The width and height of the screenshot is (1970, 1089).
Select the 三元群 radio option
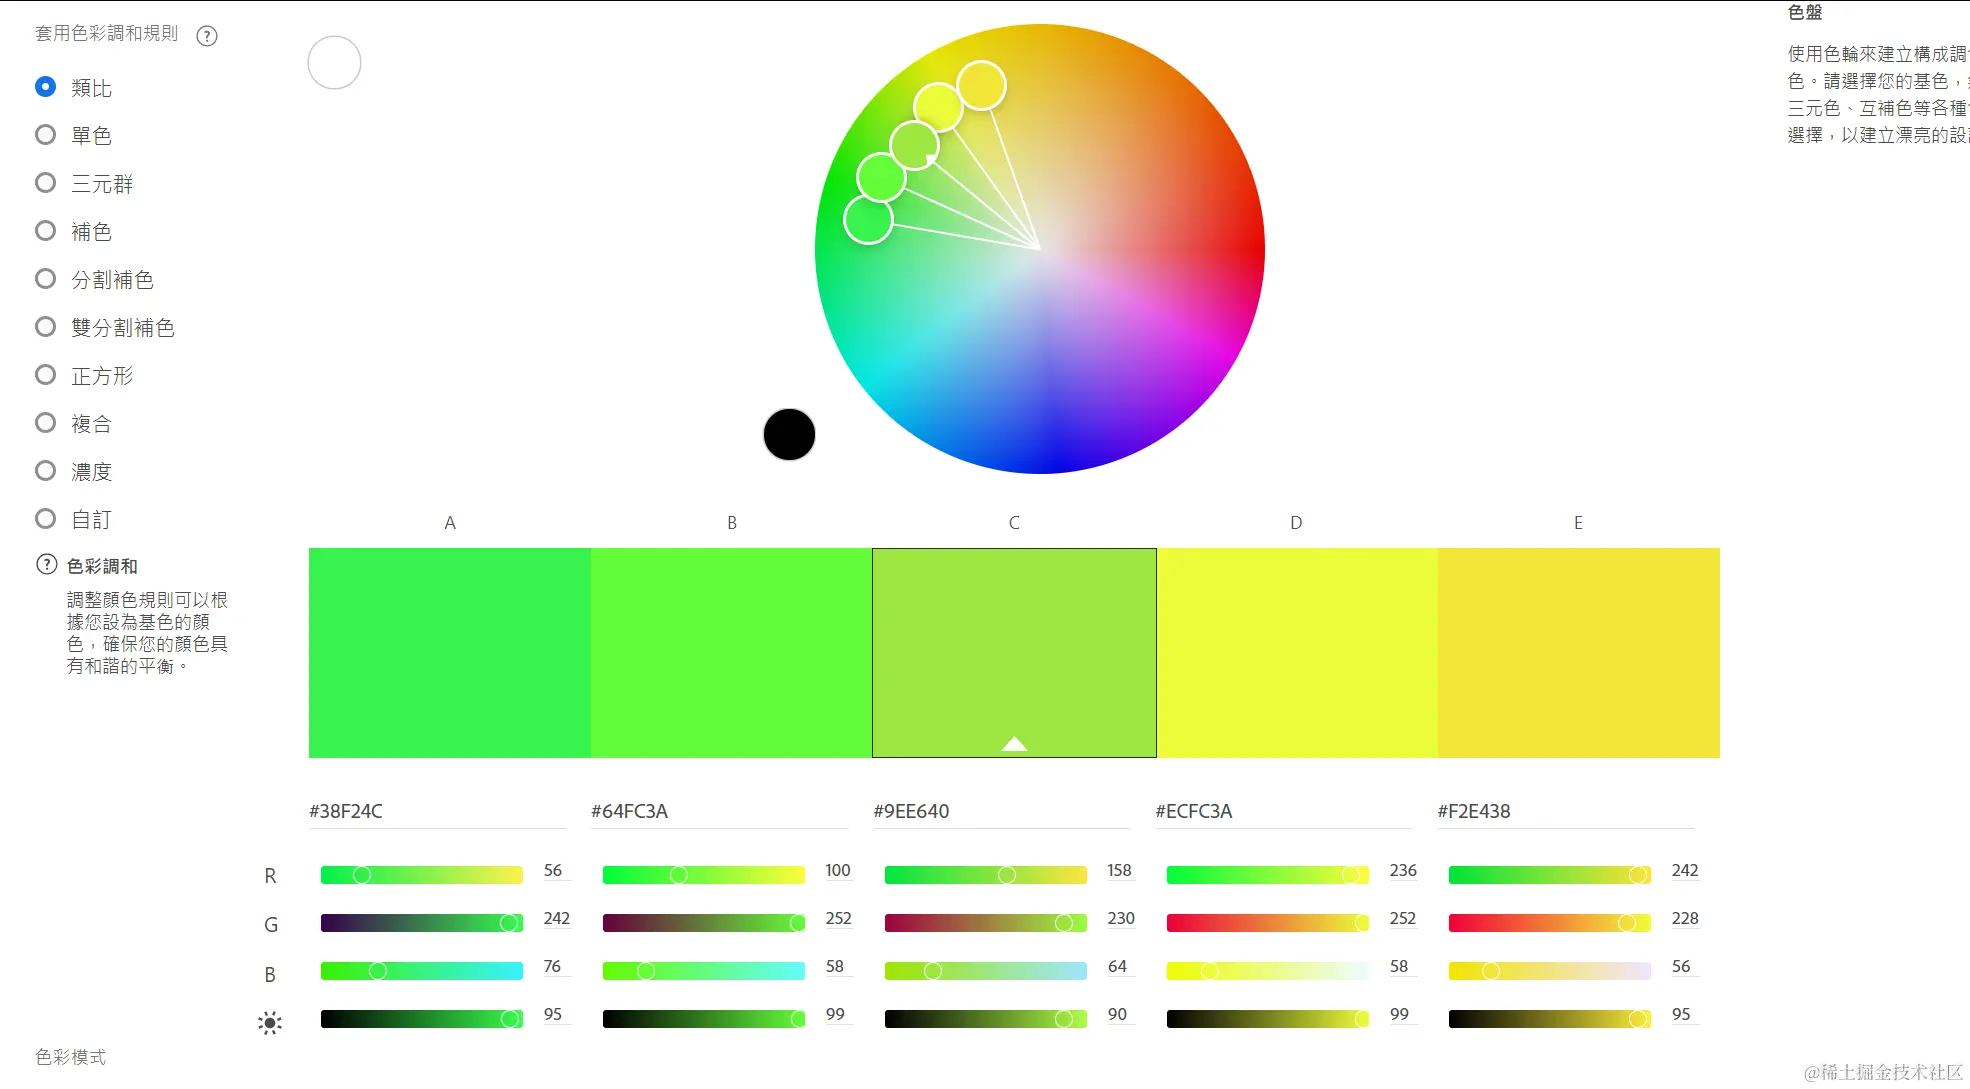point(46,182)
